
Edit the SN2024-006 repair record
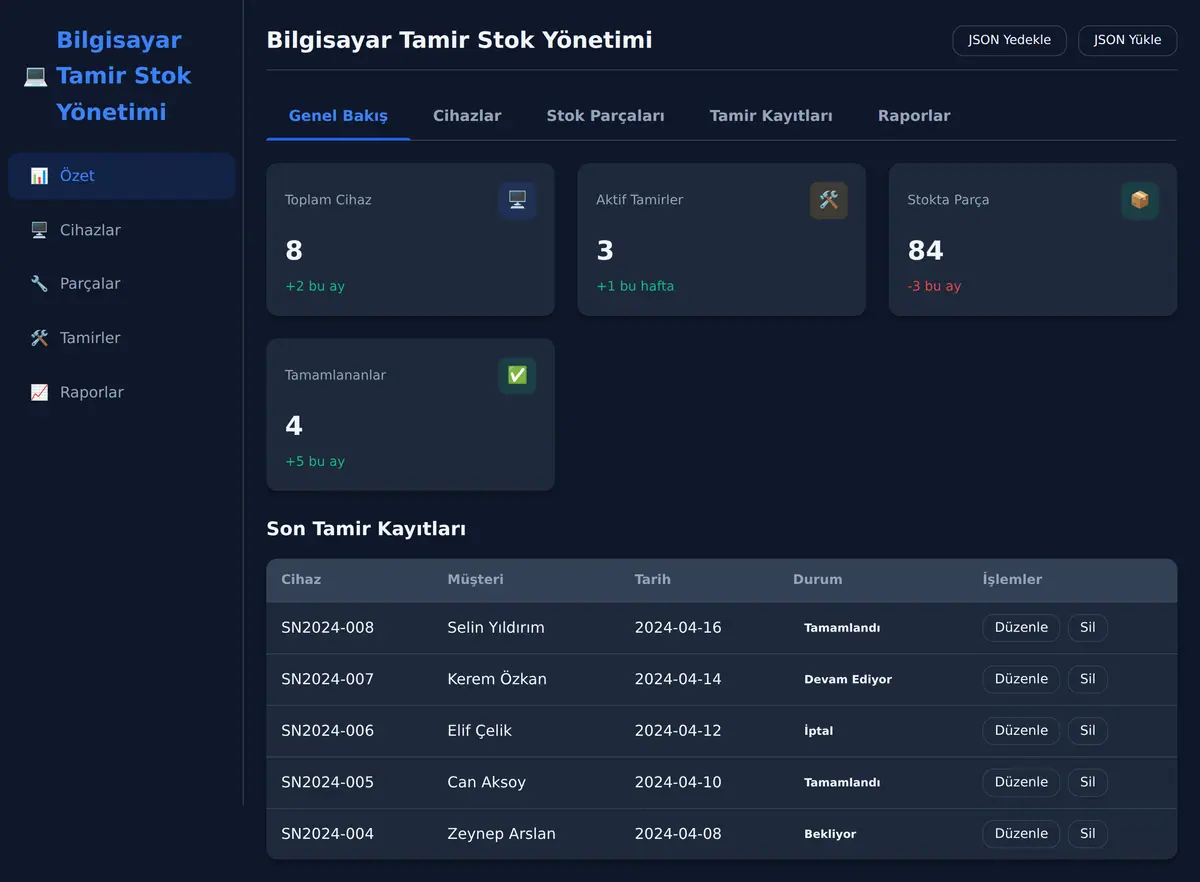pyautogui.click(x=1021, y=731)
